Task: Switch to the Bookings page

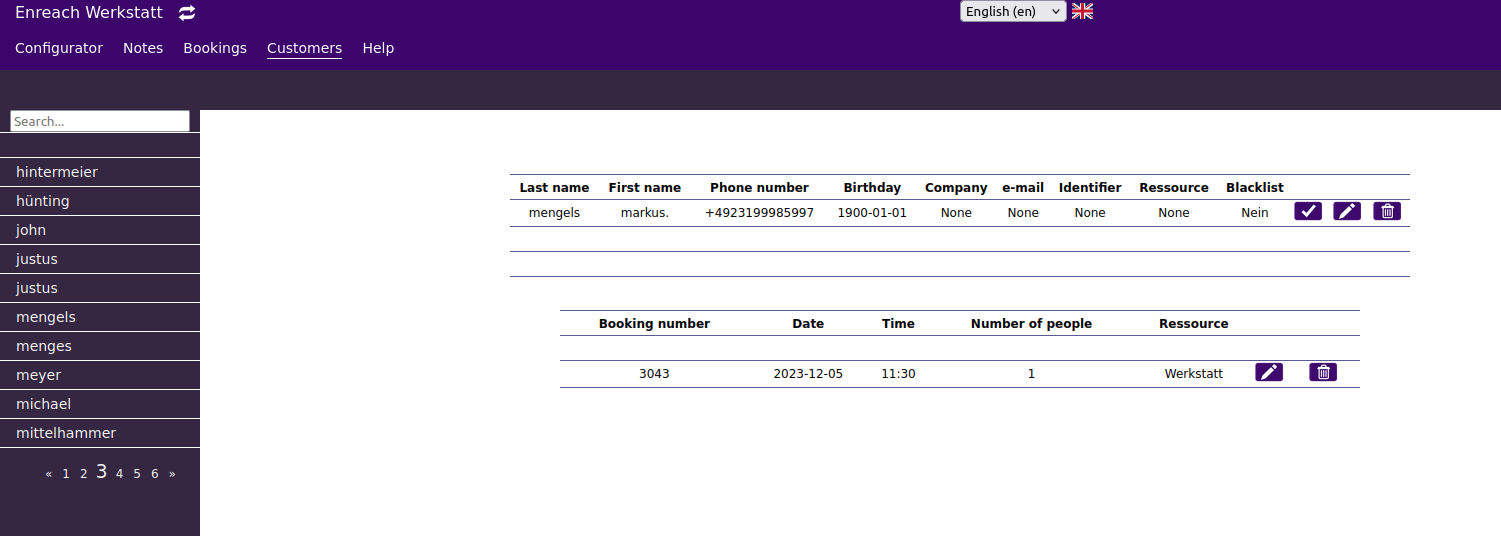Action: point(215,48)
